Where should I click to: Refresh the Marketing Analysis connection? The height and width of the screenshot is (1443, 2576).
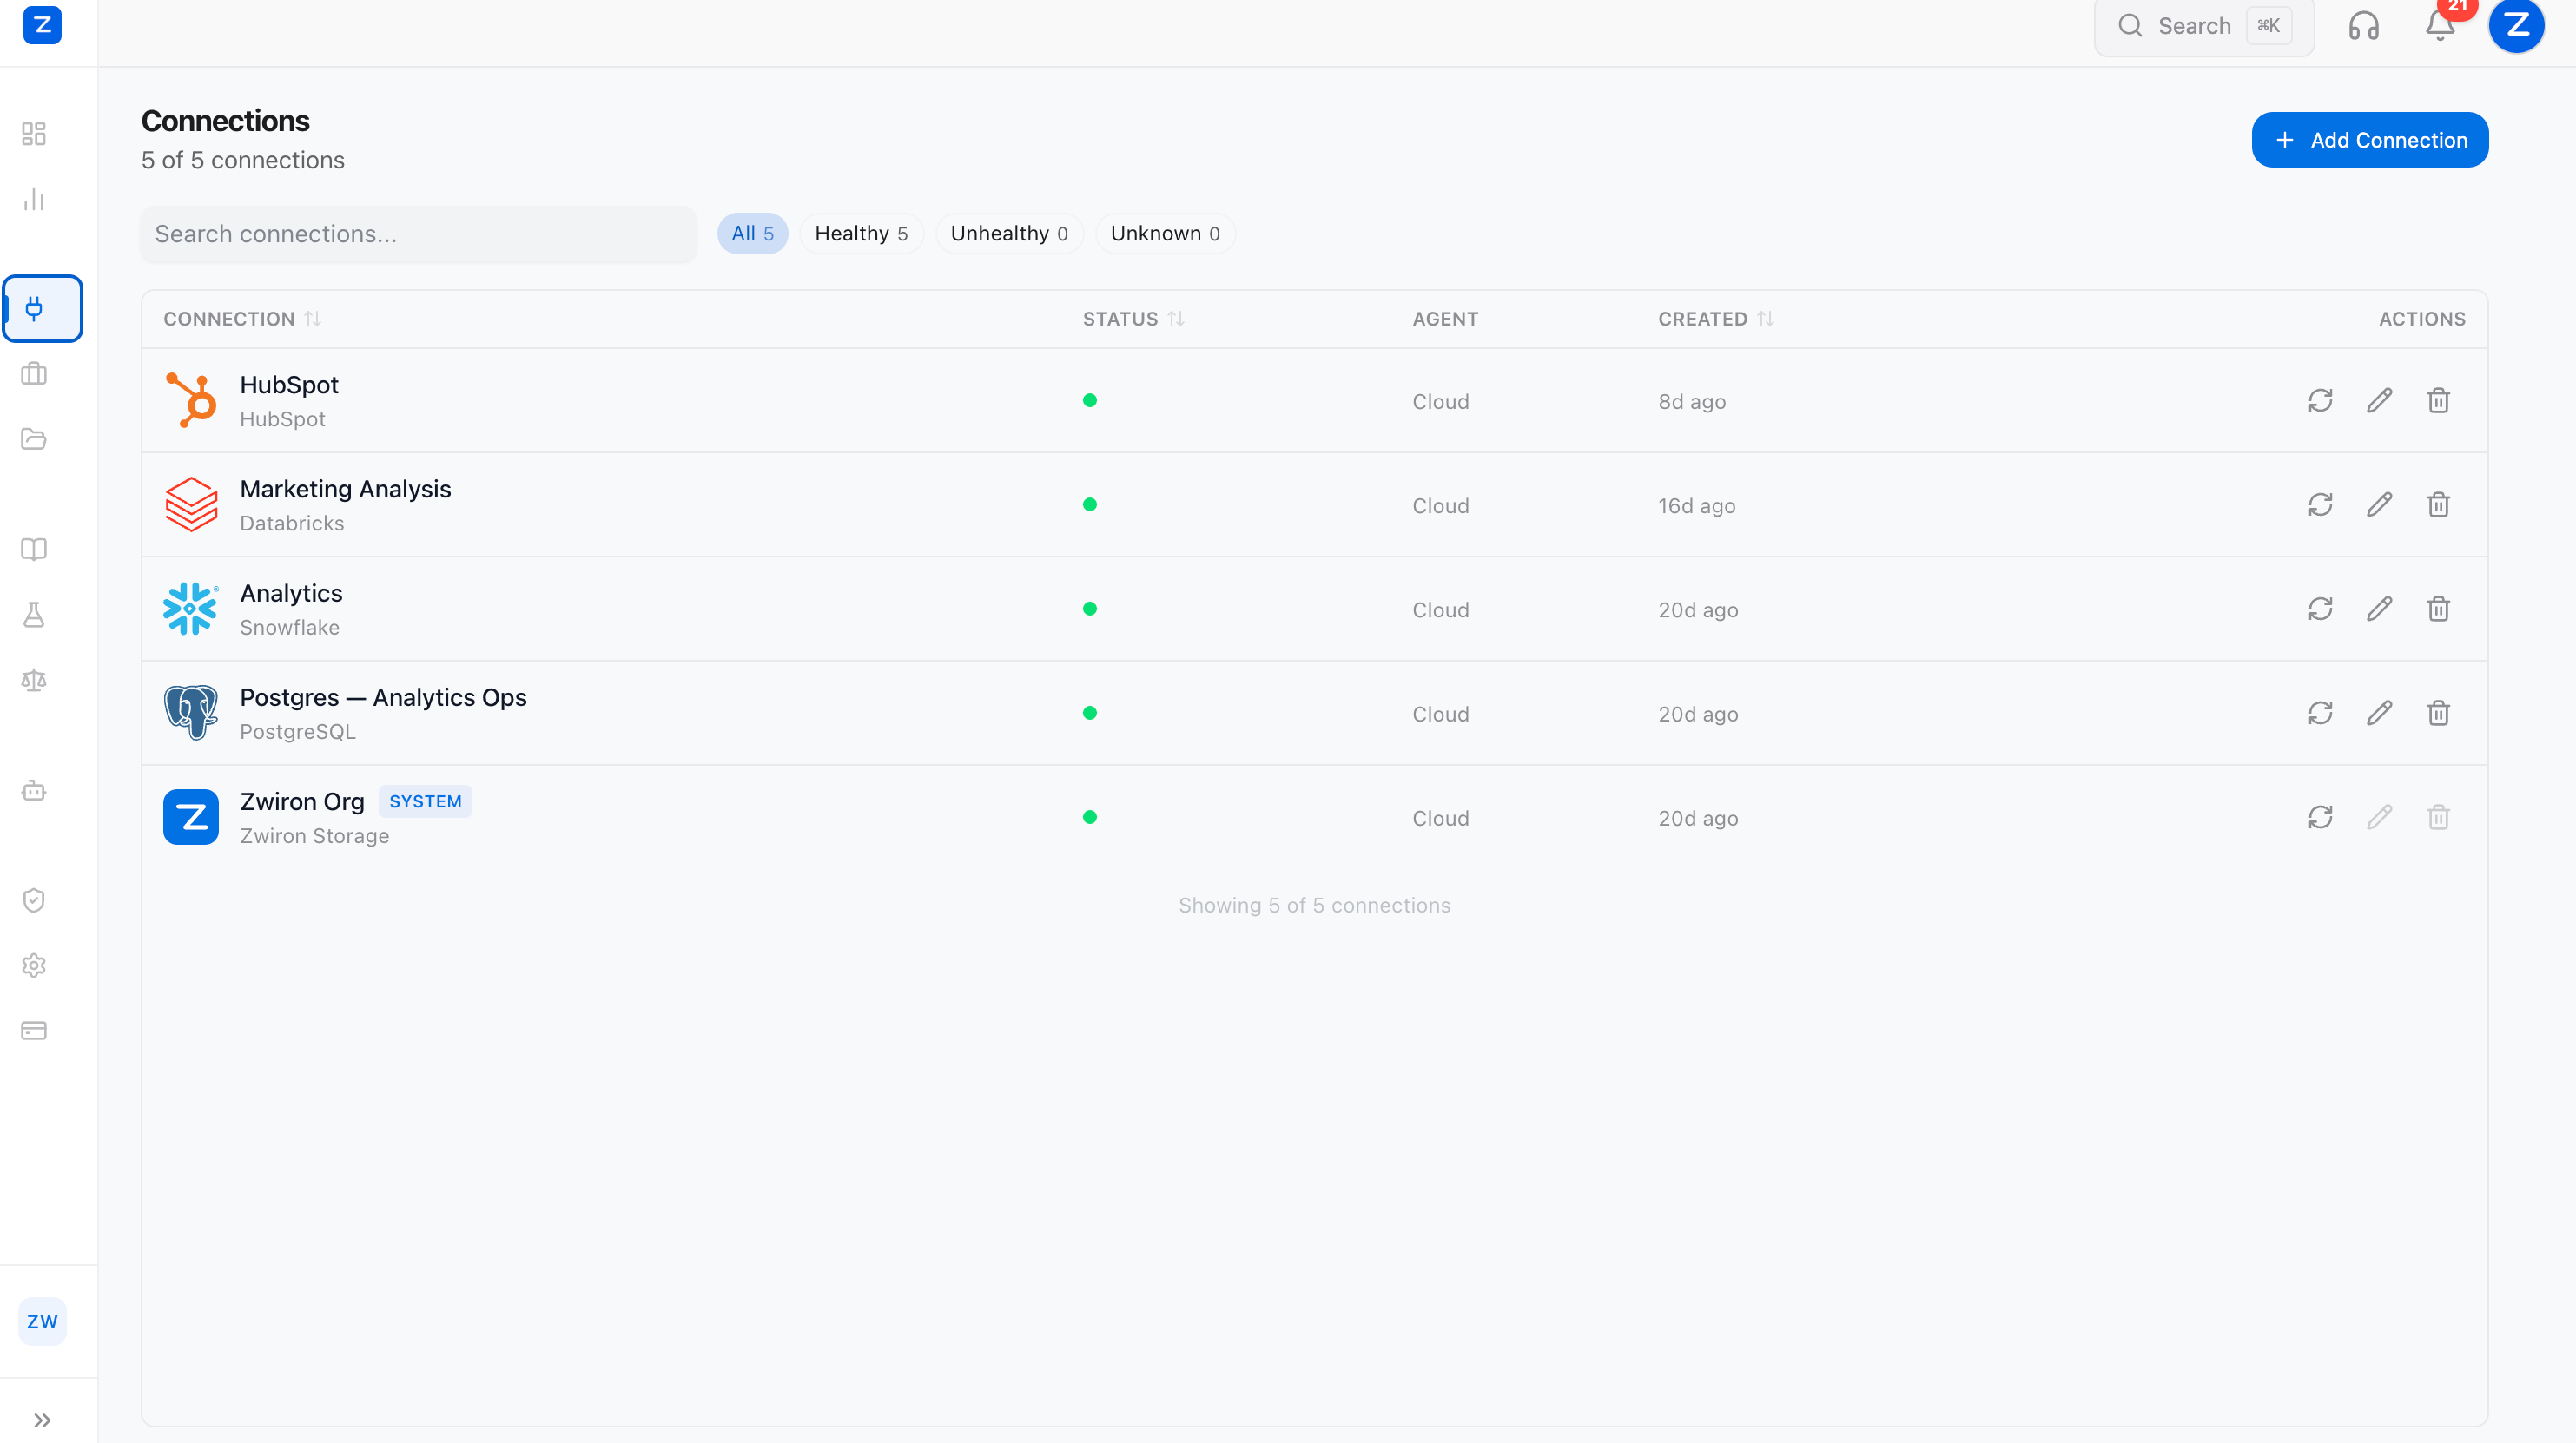pos(2320,505)
